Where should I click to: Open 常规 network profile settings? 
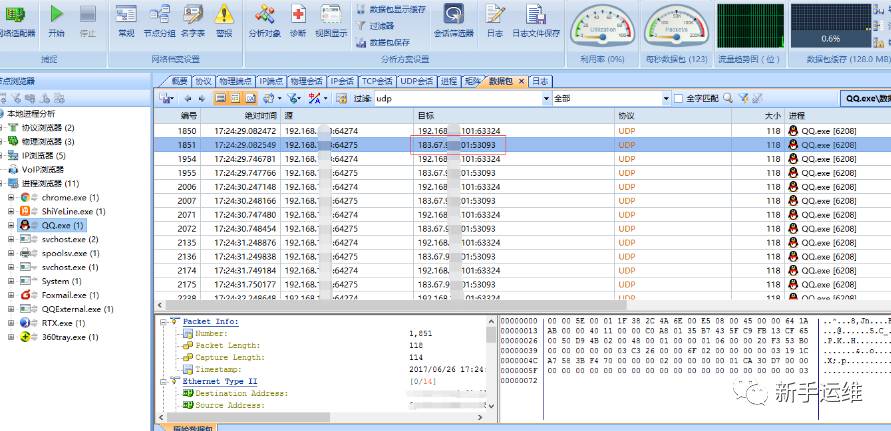coord(126,21)
